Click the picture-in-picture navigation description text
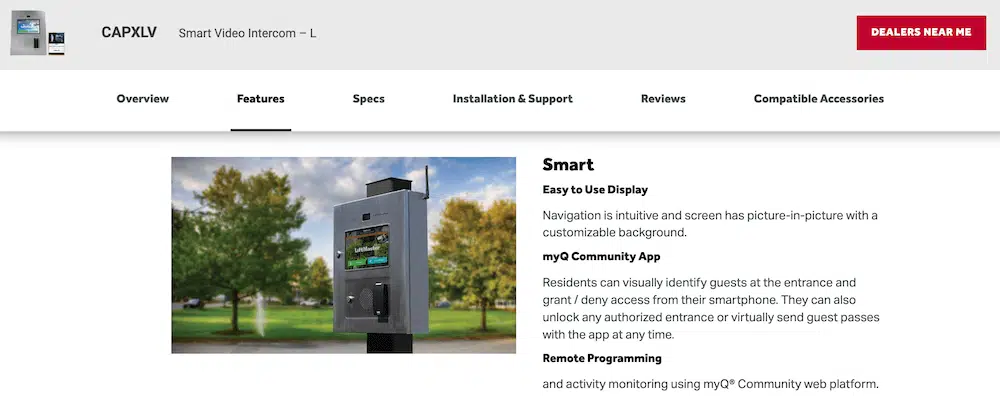Screen dimensions: 1000x396 click(710, 224)
